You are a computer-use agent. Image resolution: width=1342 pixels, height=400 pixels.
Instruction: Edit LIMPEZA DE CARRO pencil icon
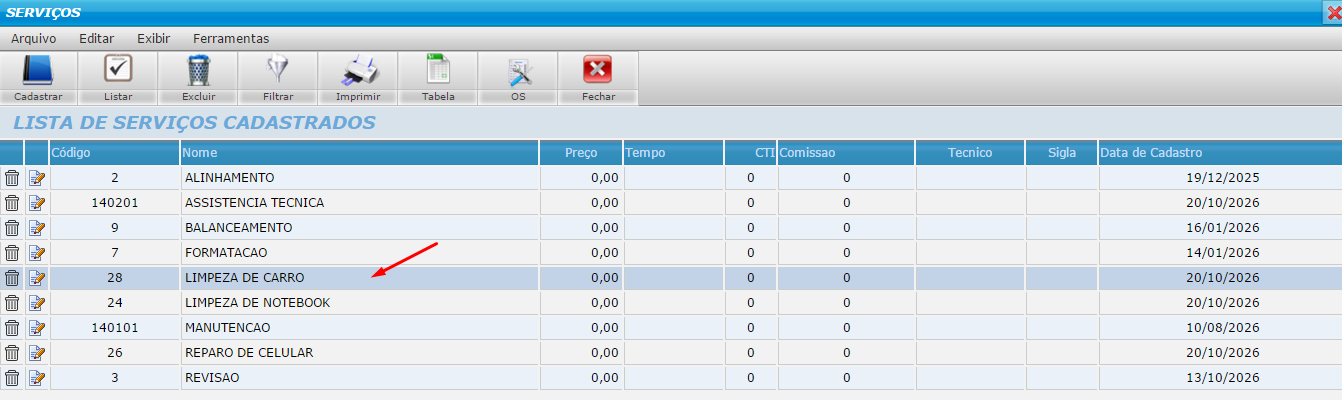37,278
